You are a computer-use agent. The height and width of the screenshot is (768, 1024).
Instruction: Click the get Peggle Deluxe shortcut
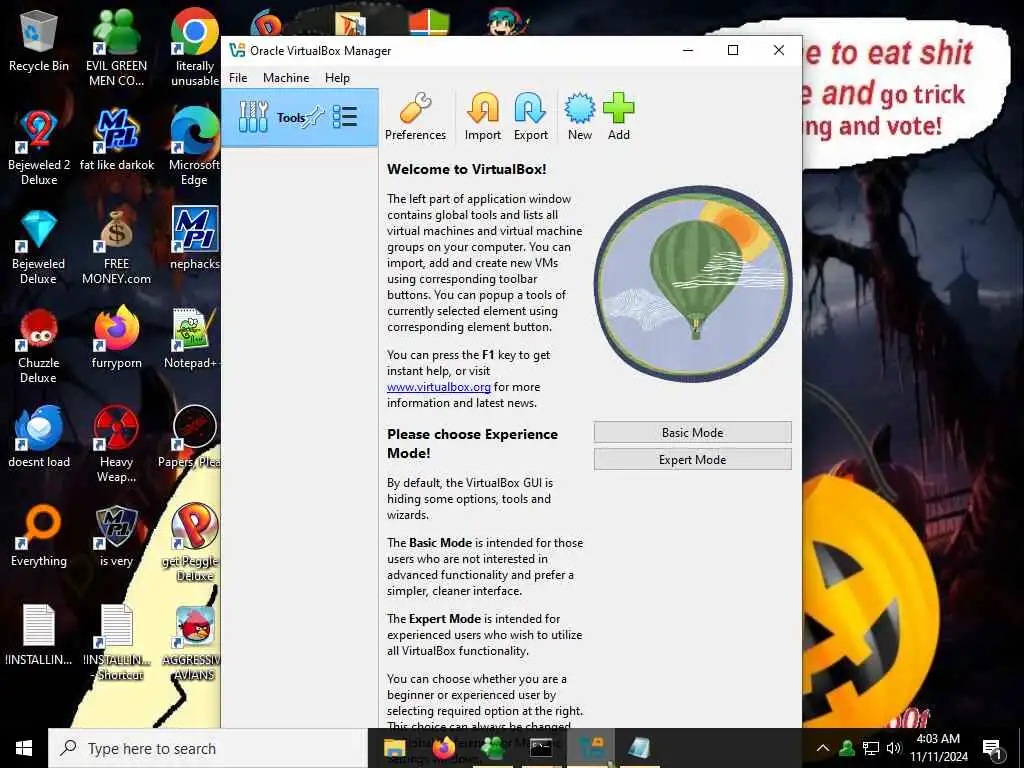click(x=195, y=542)
